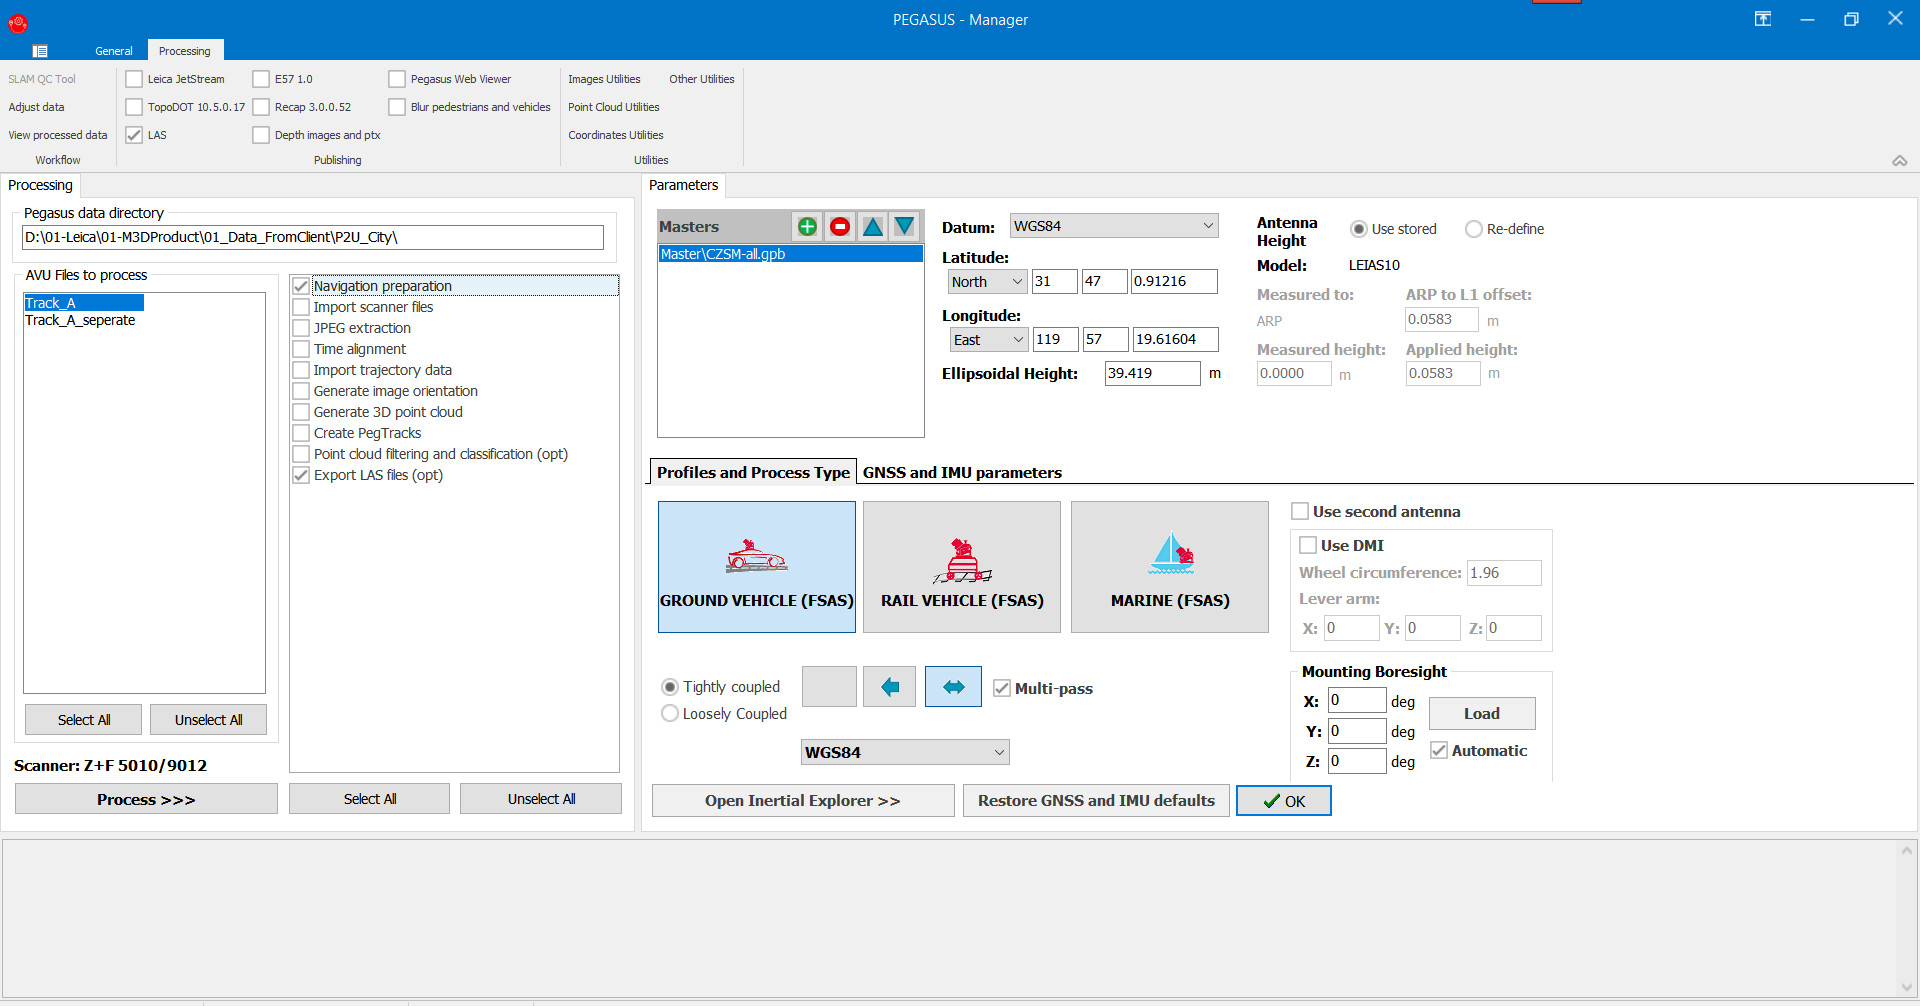
Task: Select Re-define antenna height radio
Action: tap(1474, 229)
